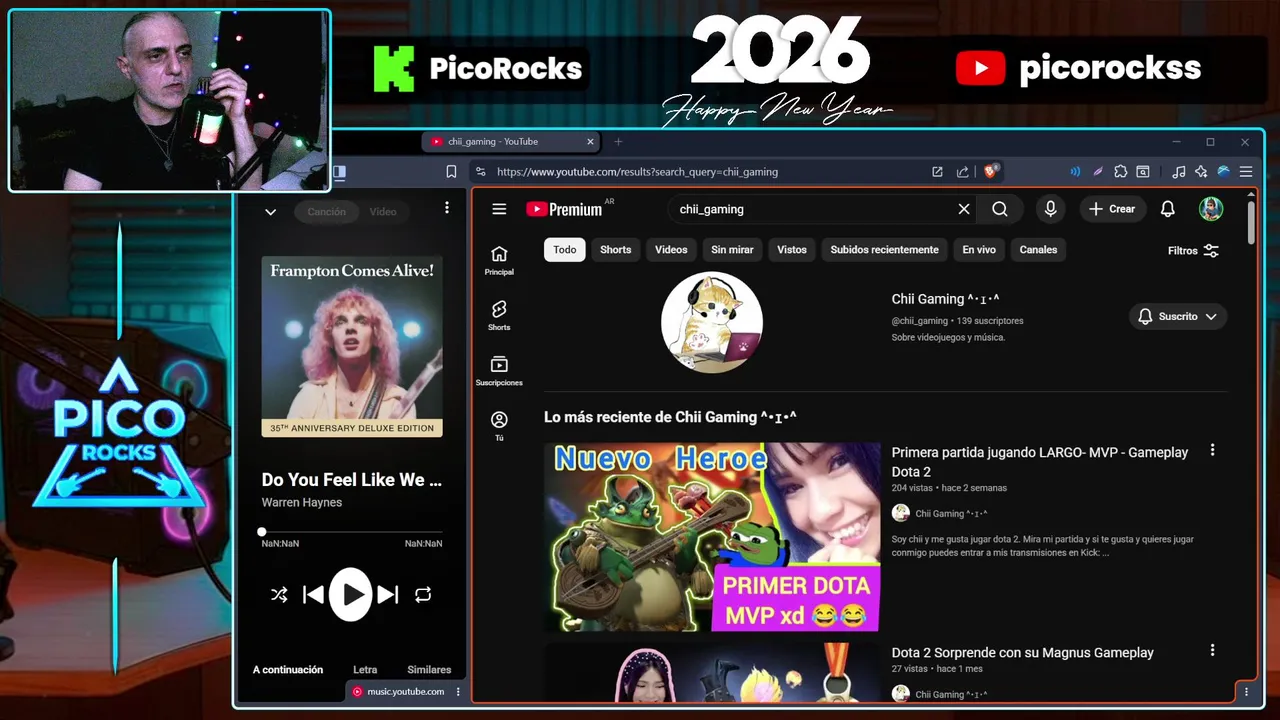The width and height of the screenshot is (1280, 720).
Task: Click the tab search window icon
Action: 1143,171
